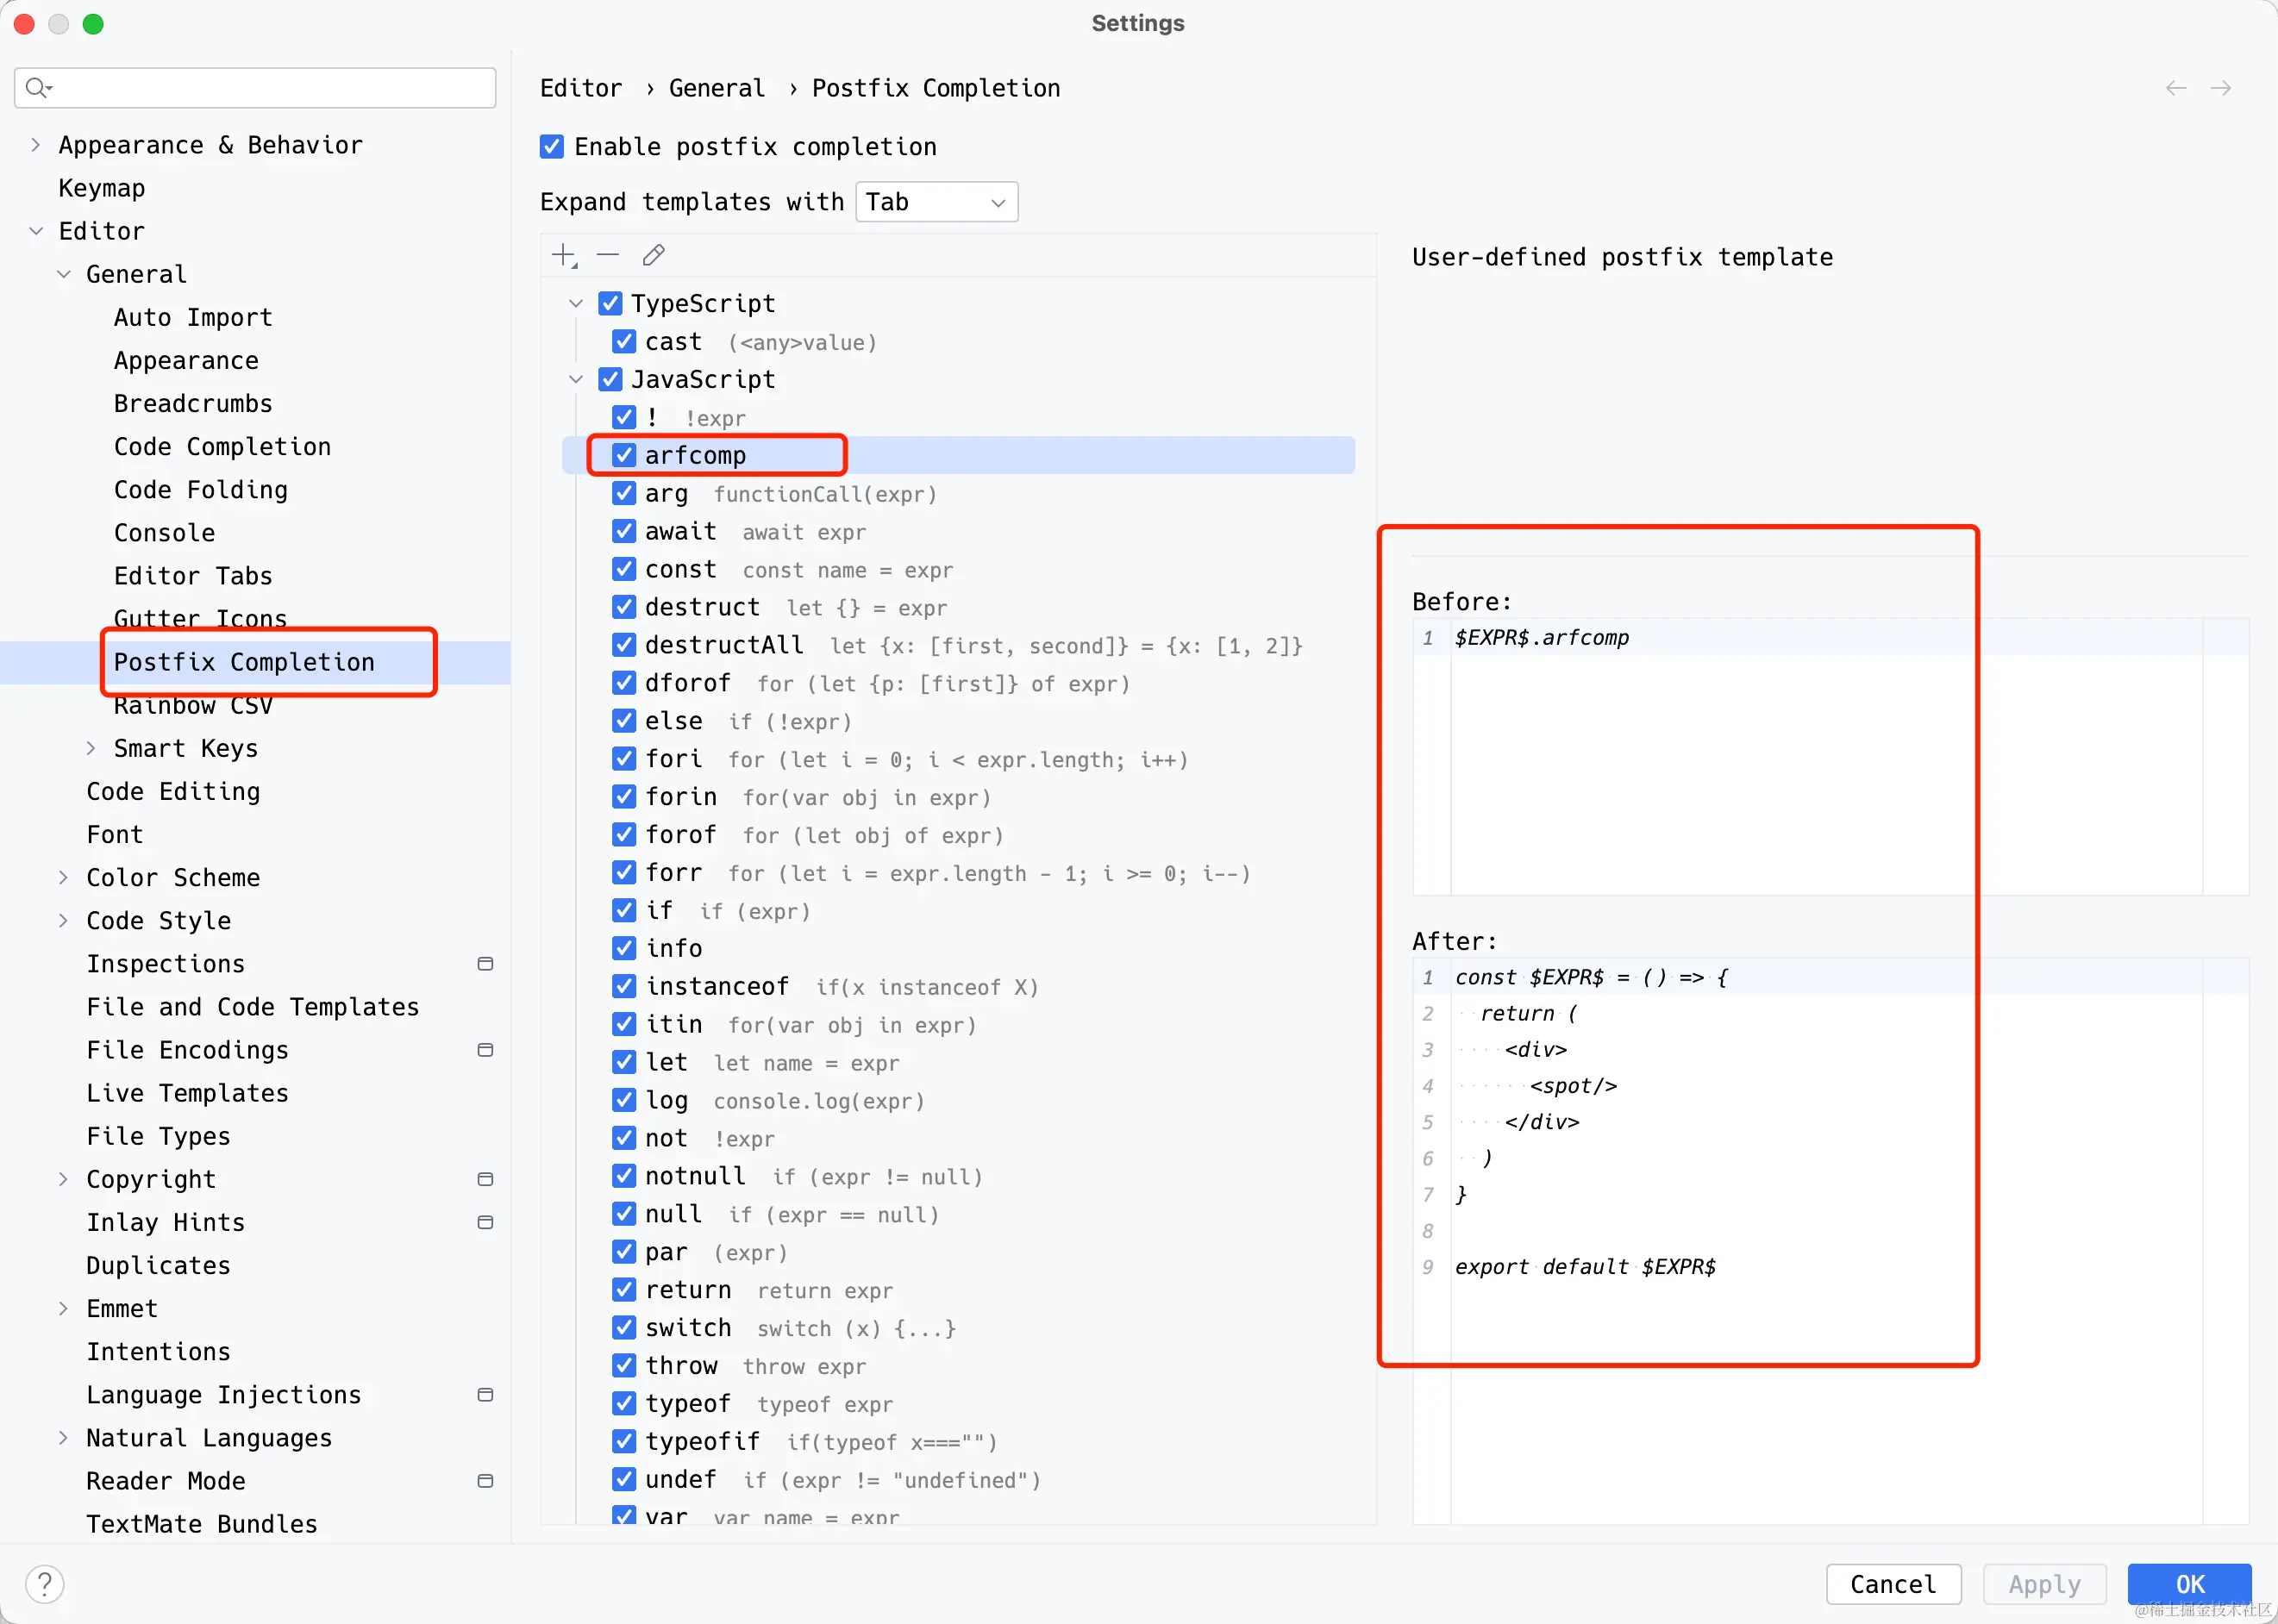Select the Code Completion settings page

coord(222,447)
